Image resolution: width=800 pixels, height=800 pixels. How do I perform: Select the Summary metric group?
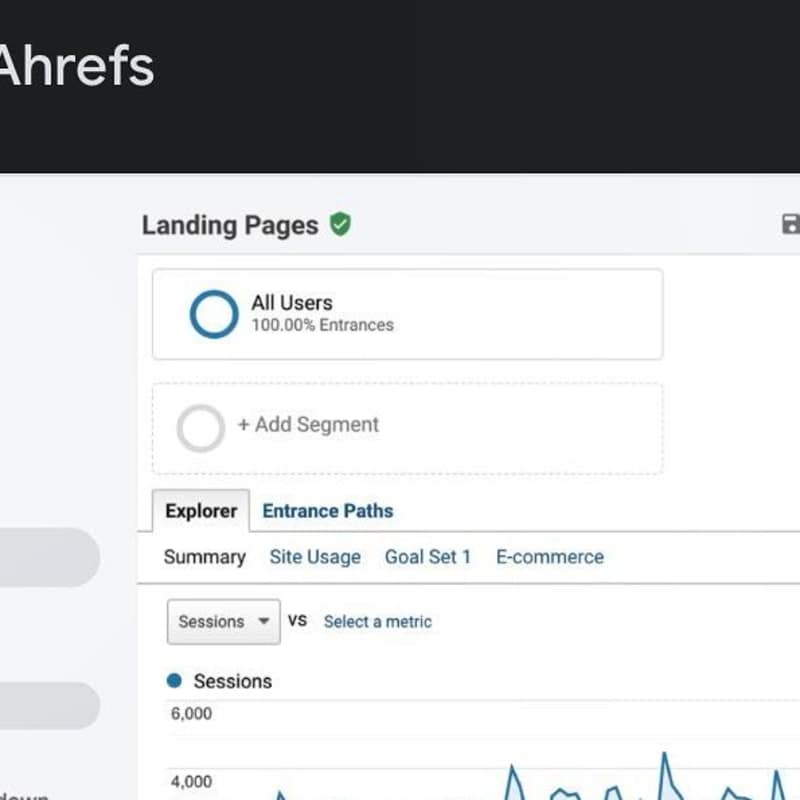(205, 557)
